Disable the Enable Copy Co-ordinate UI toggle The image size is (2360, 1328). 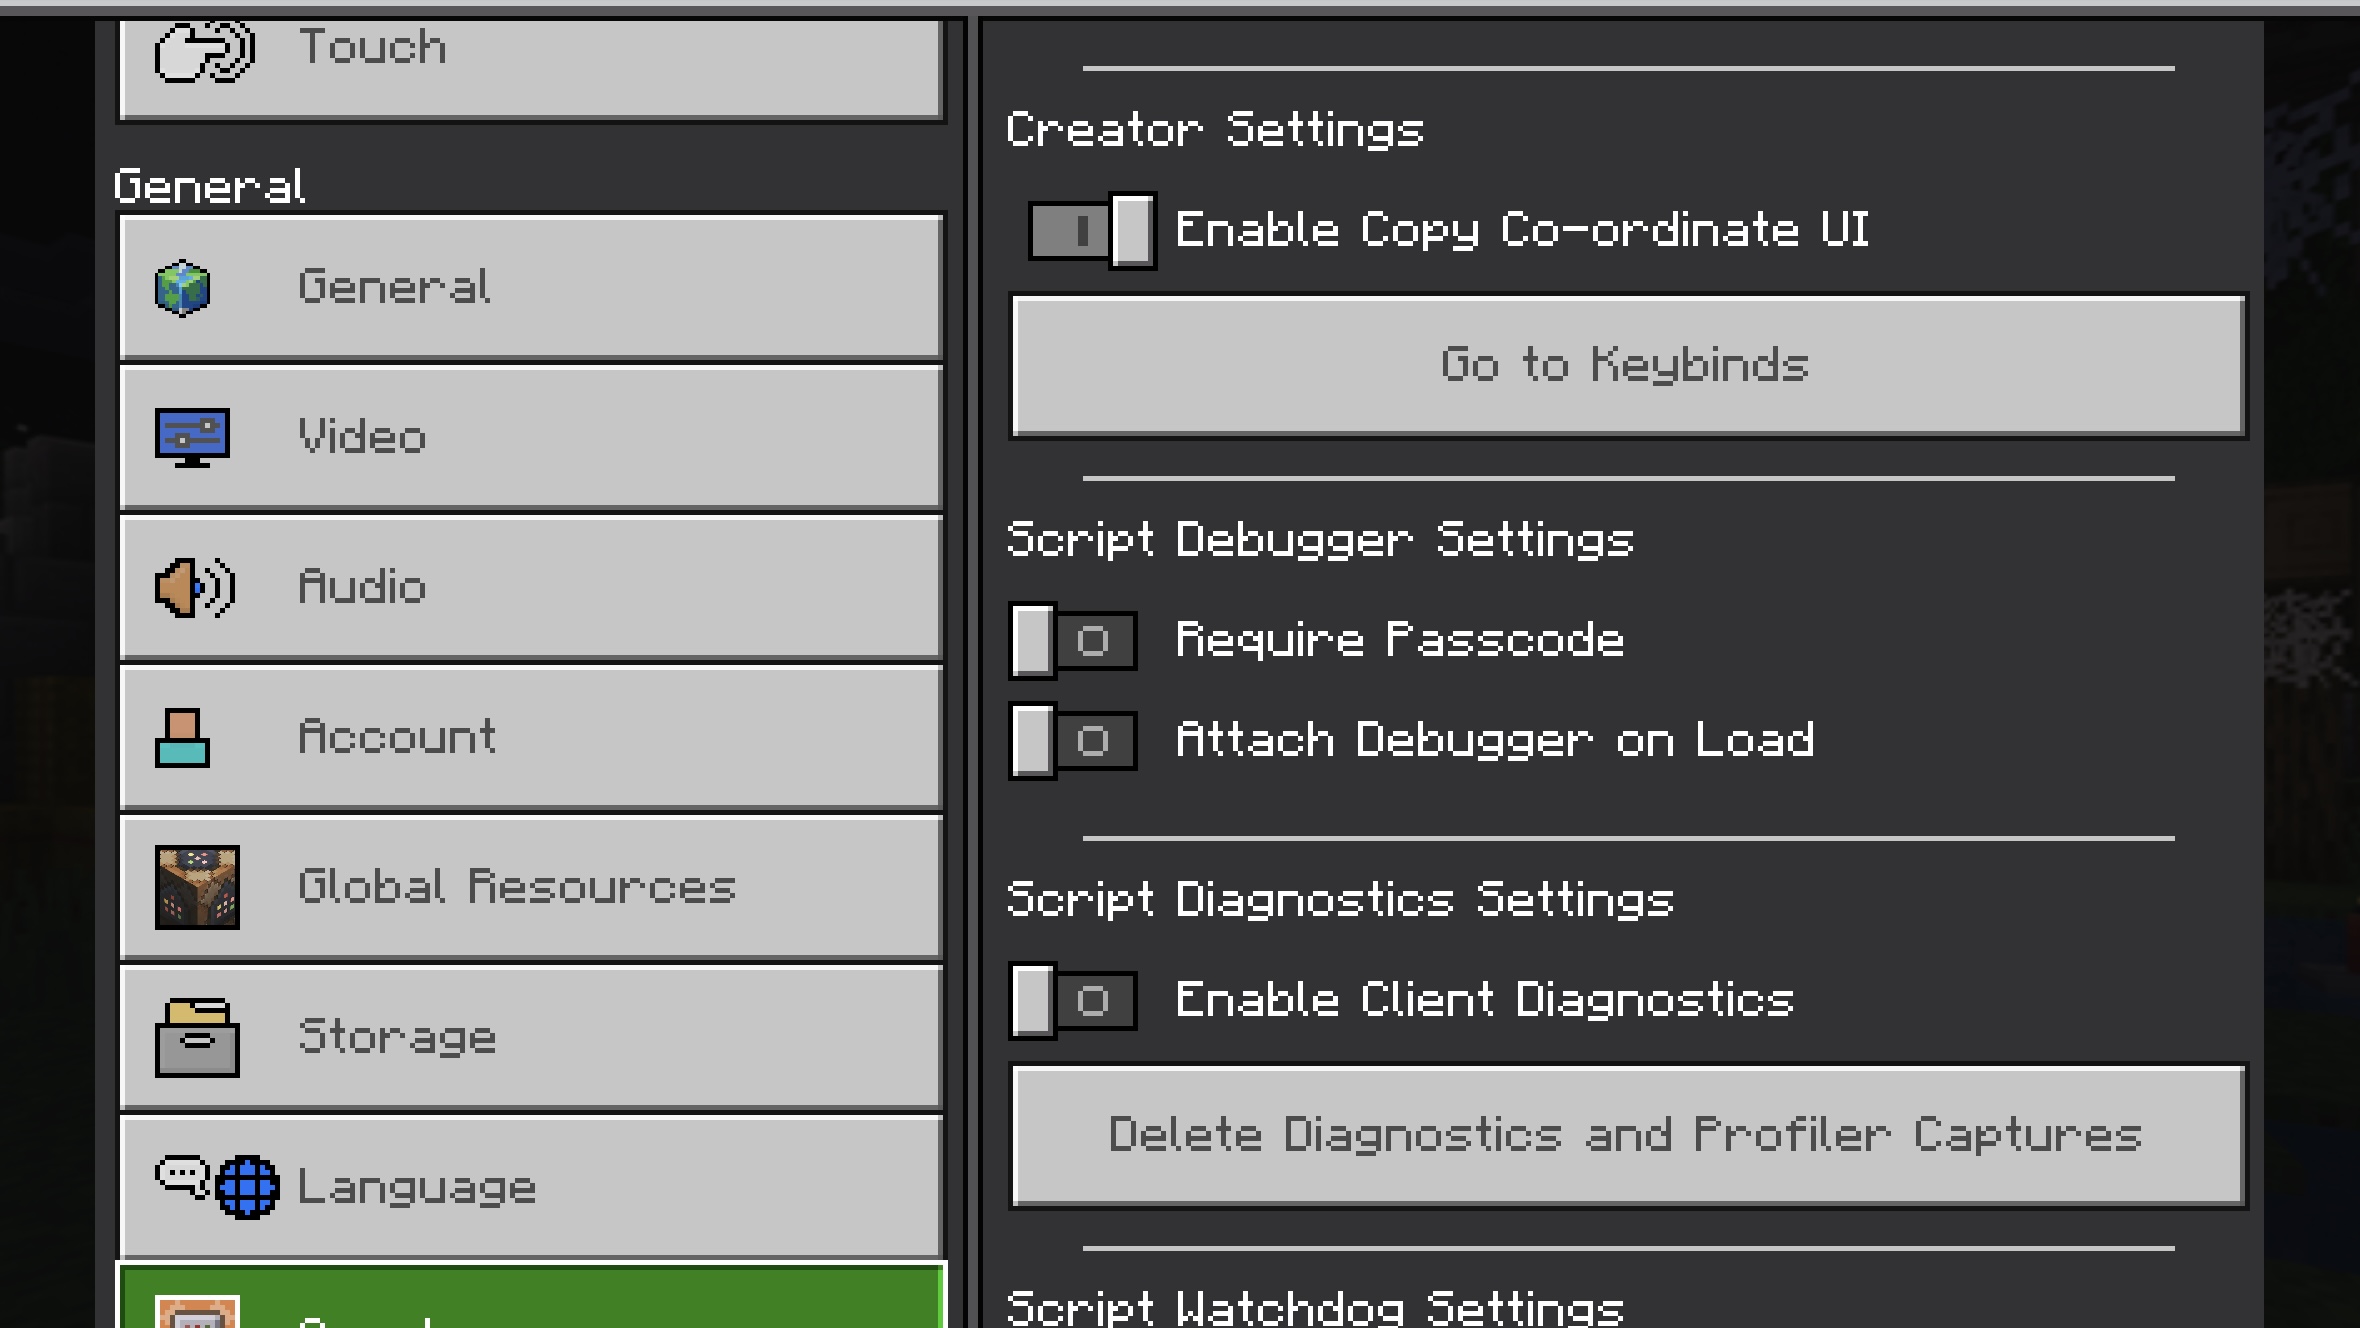[x=1091, y=231]
